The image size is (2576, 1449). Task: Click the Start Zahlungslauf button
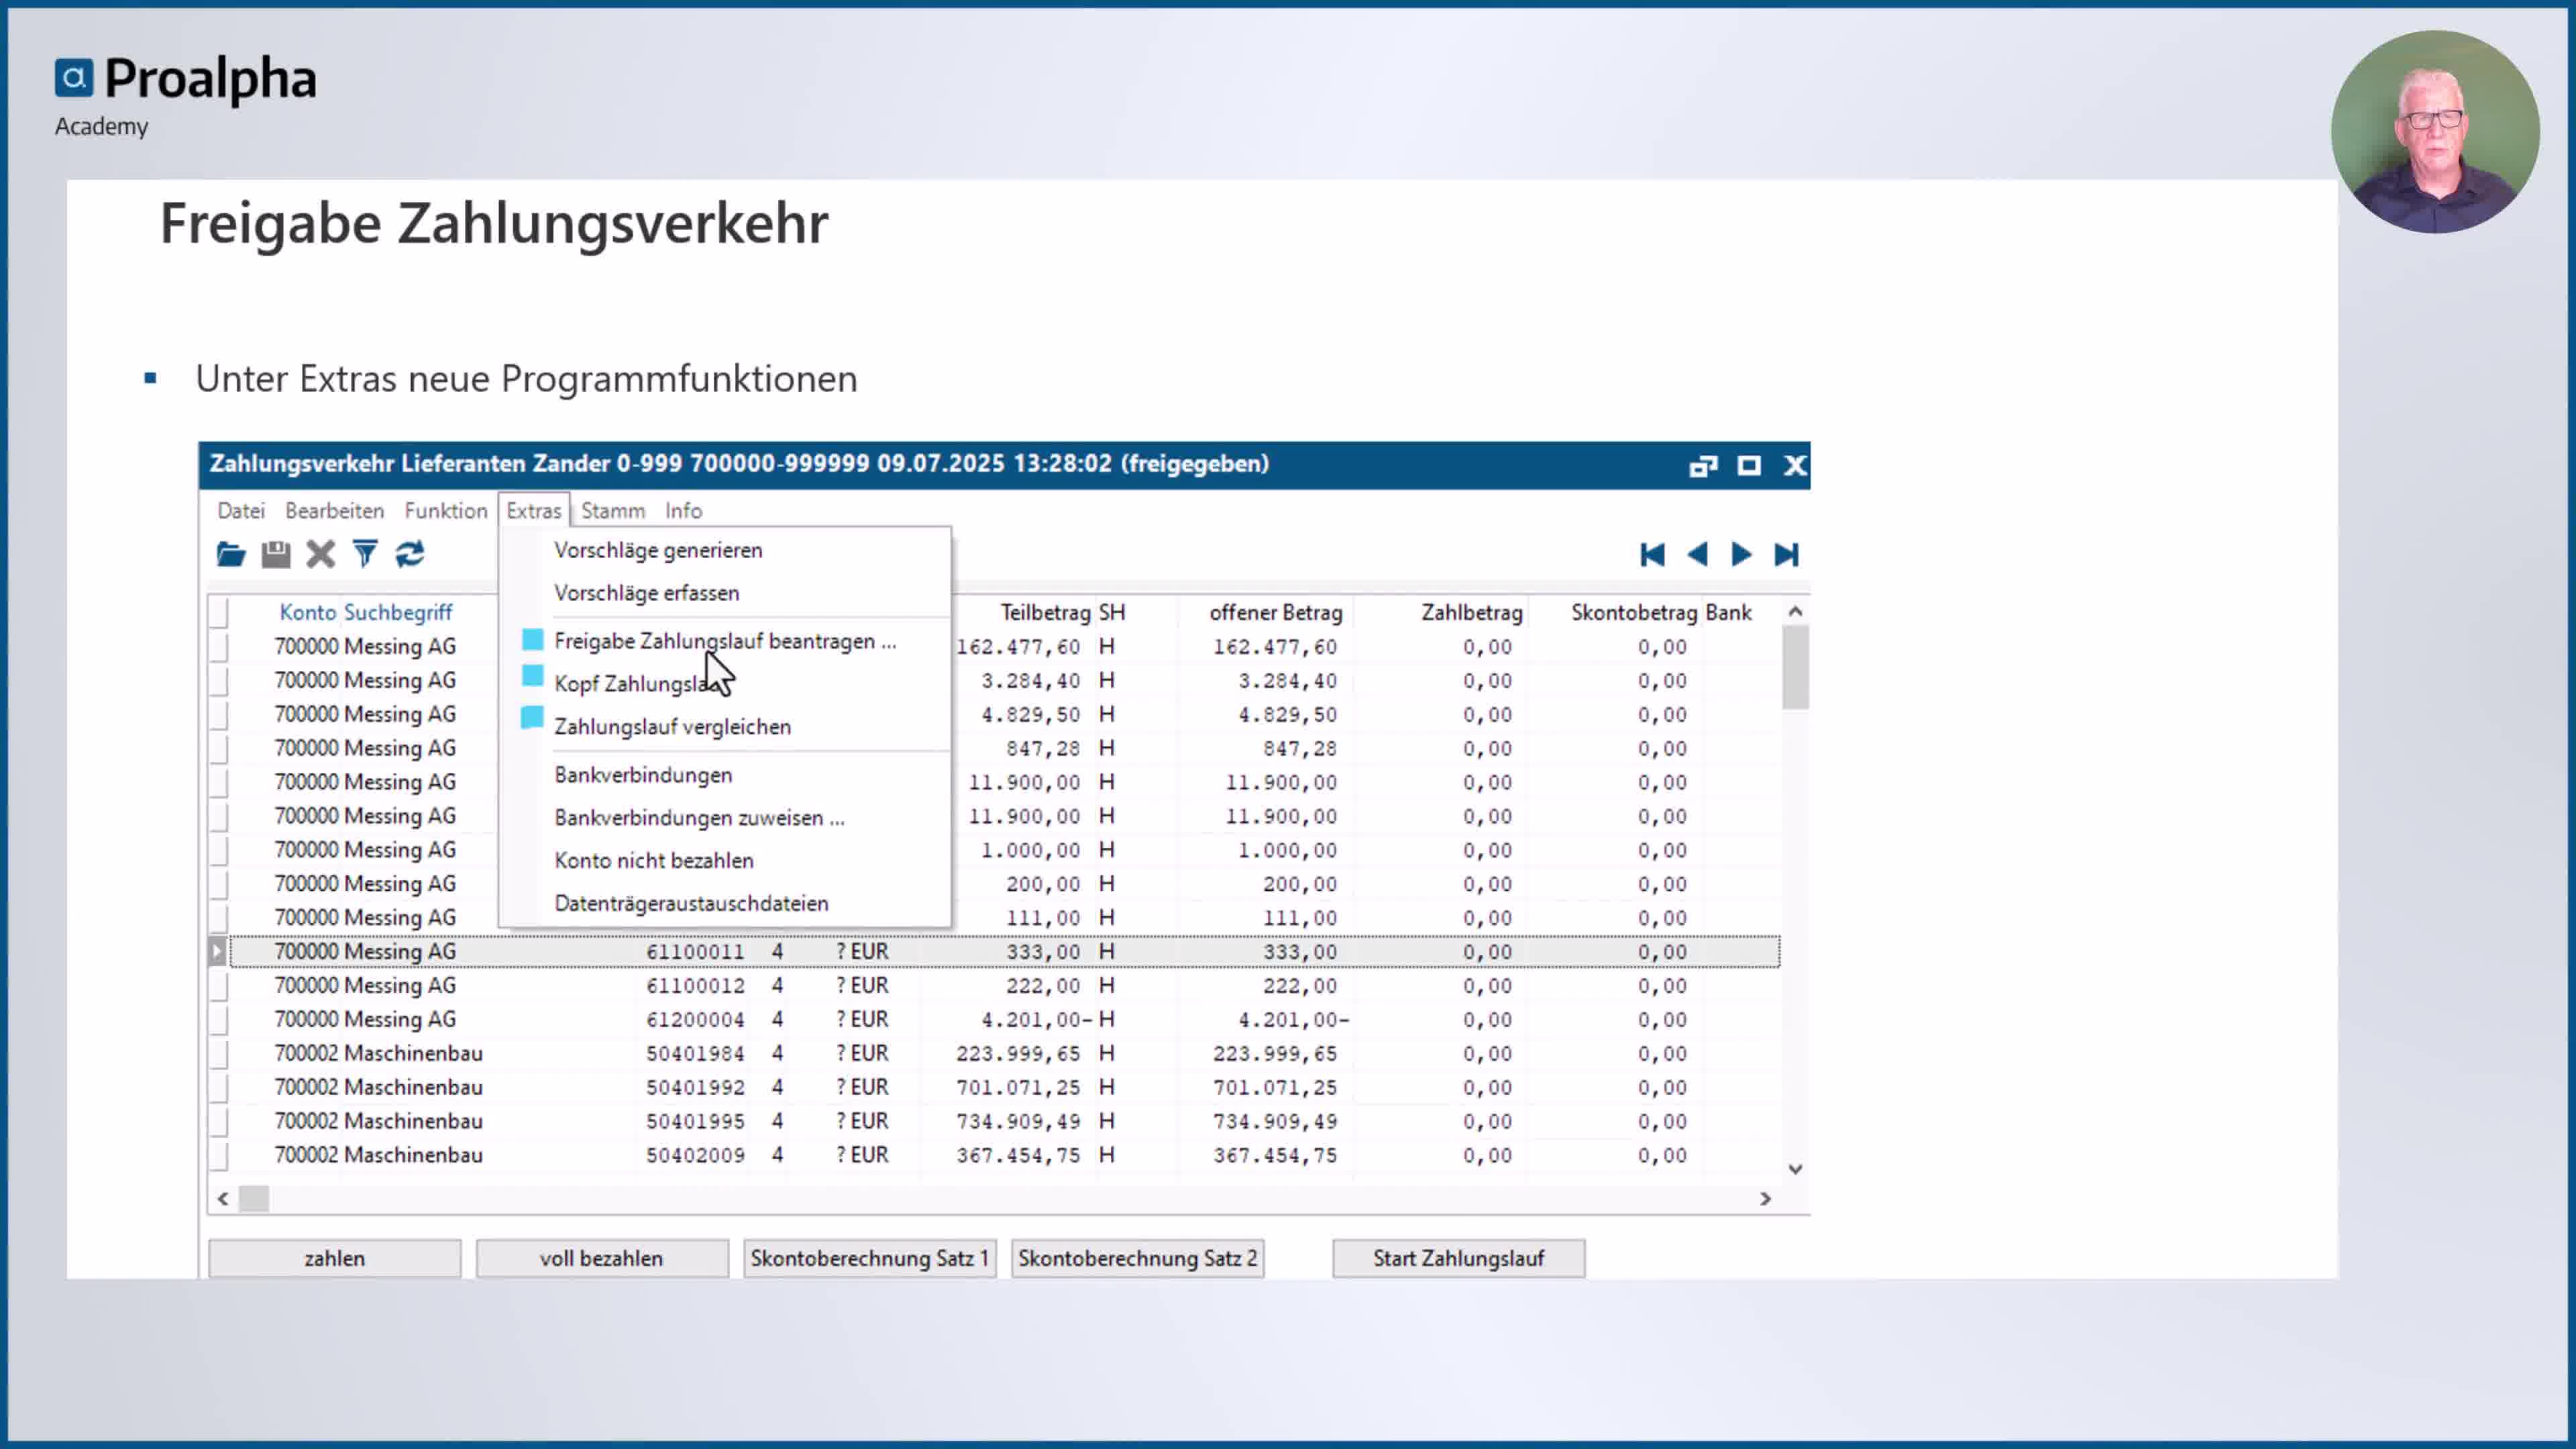point(1459,1259)
